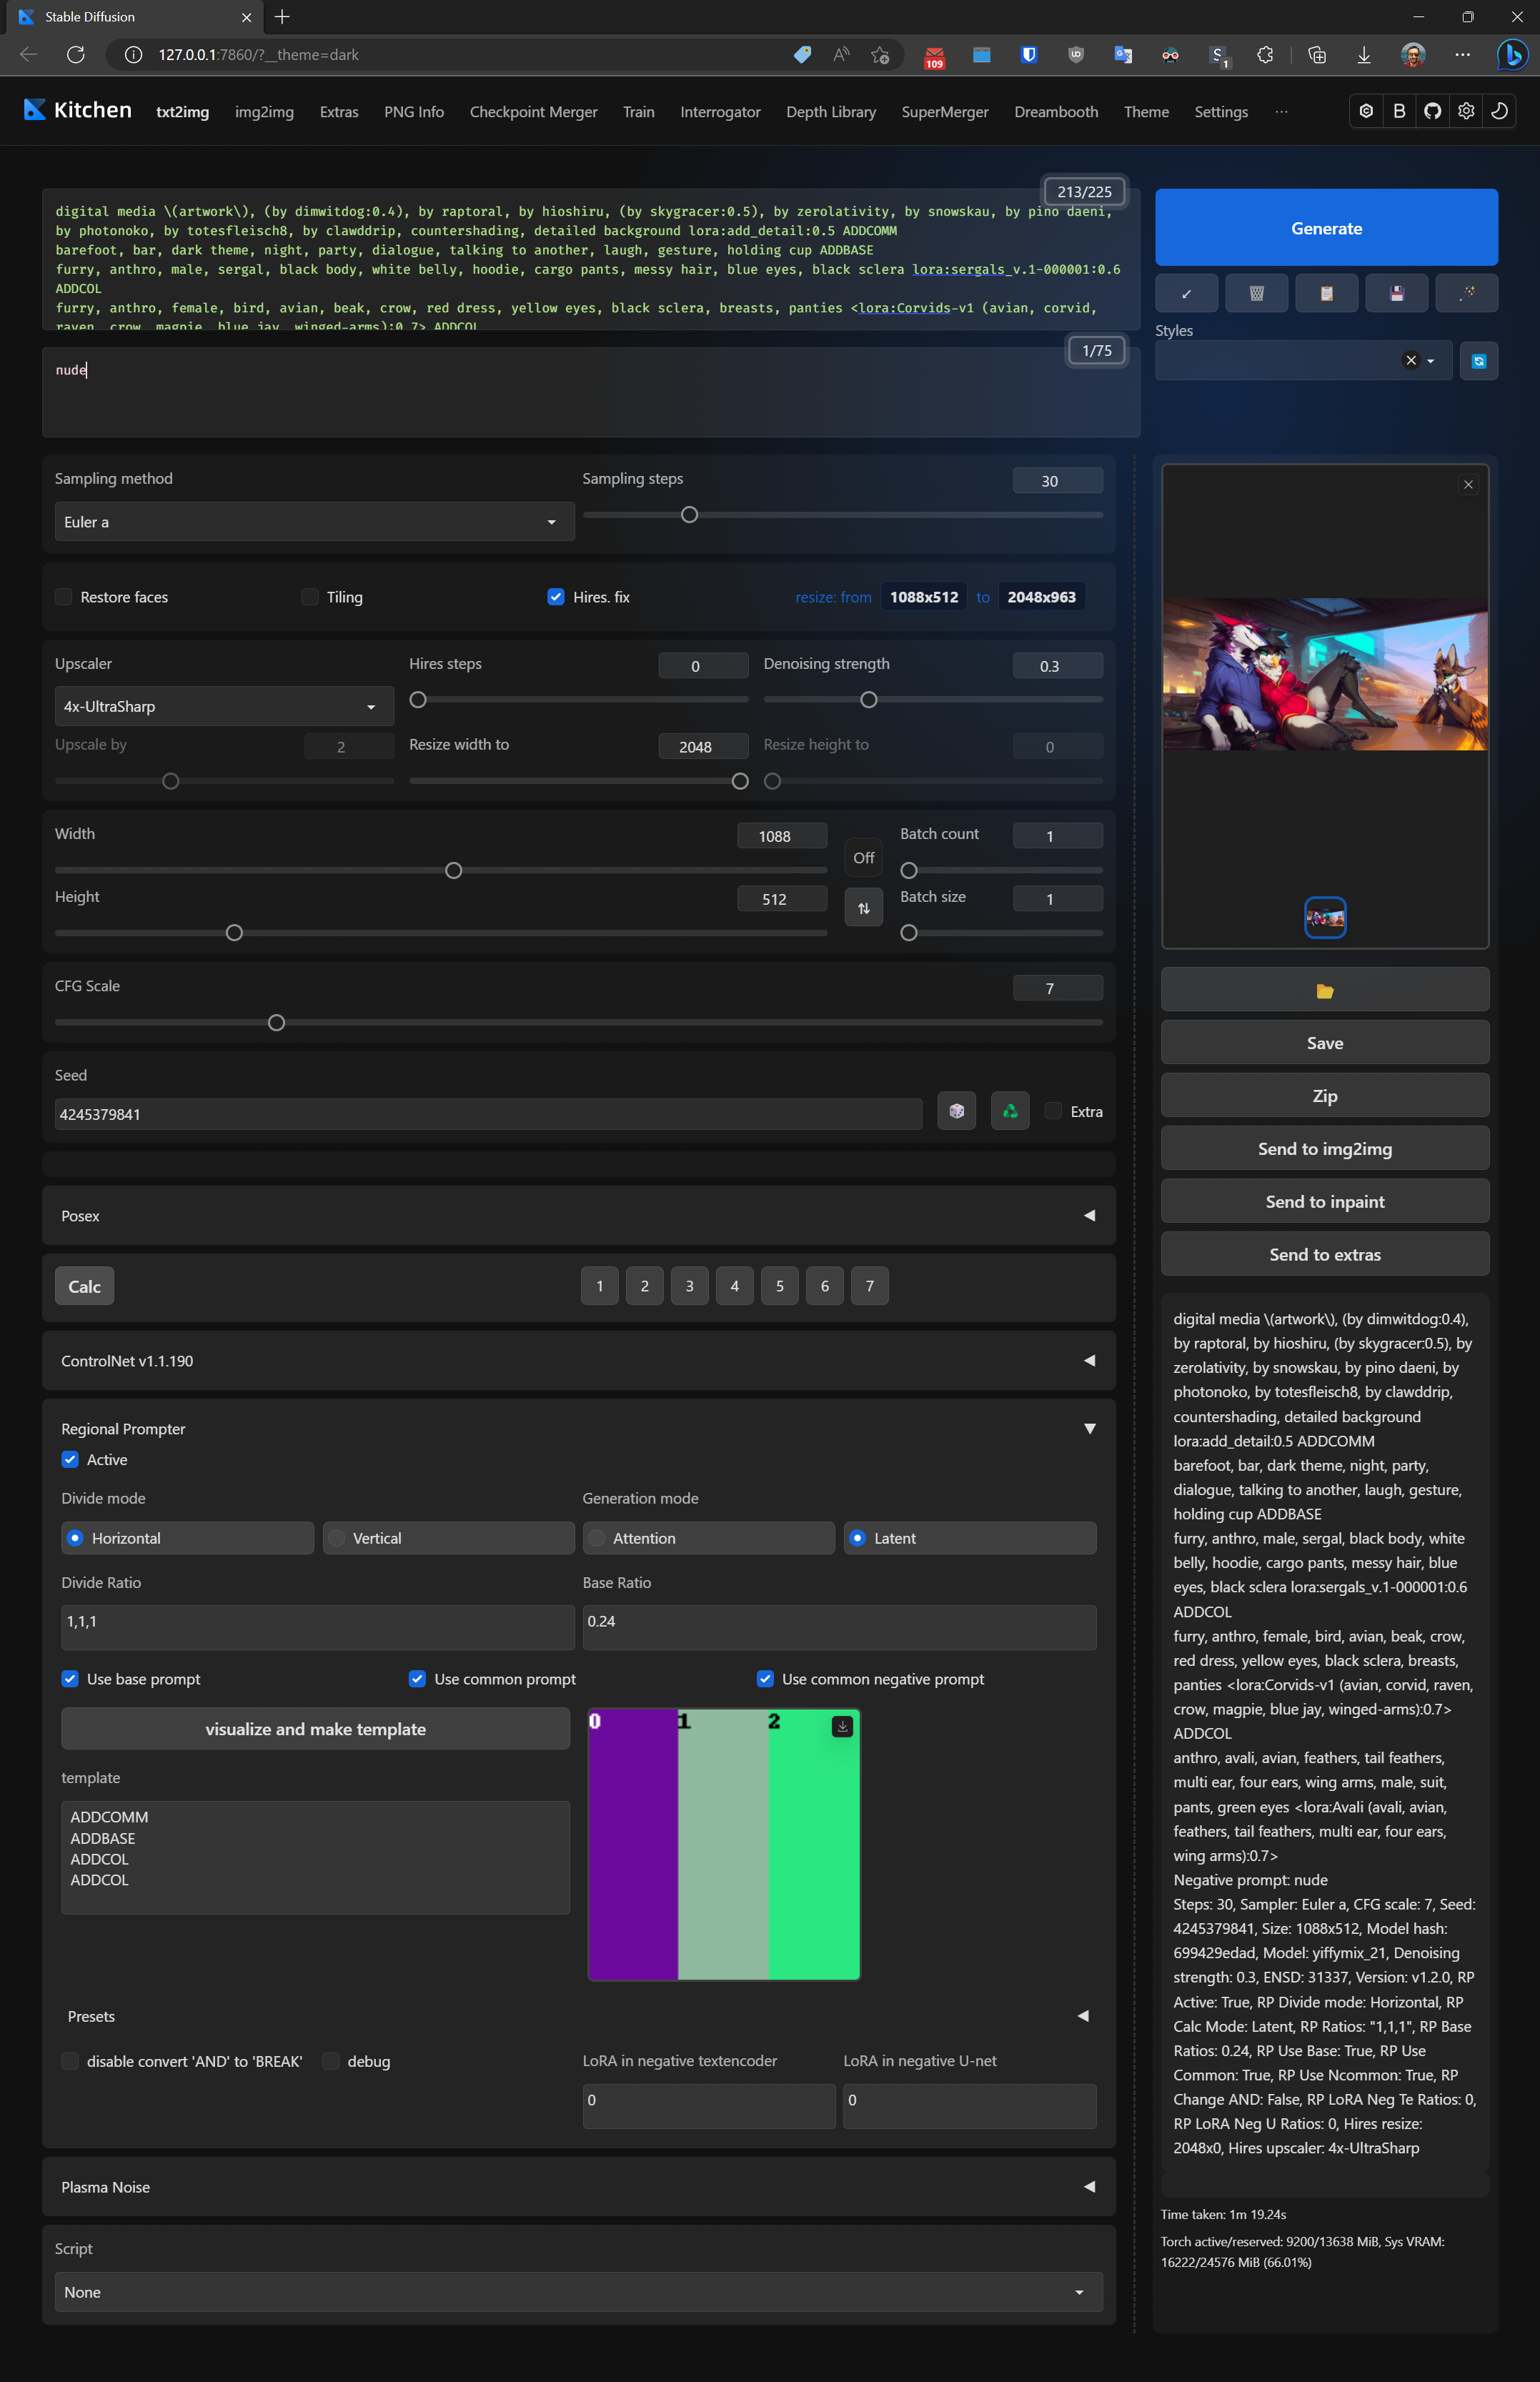Expand the ControlNet v1.1.190 section
1540x2382 pixels.
[578, 1360]
